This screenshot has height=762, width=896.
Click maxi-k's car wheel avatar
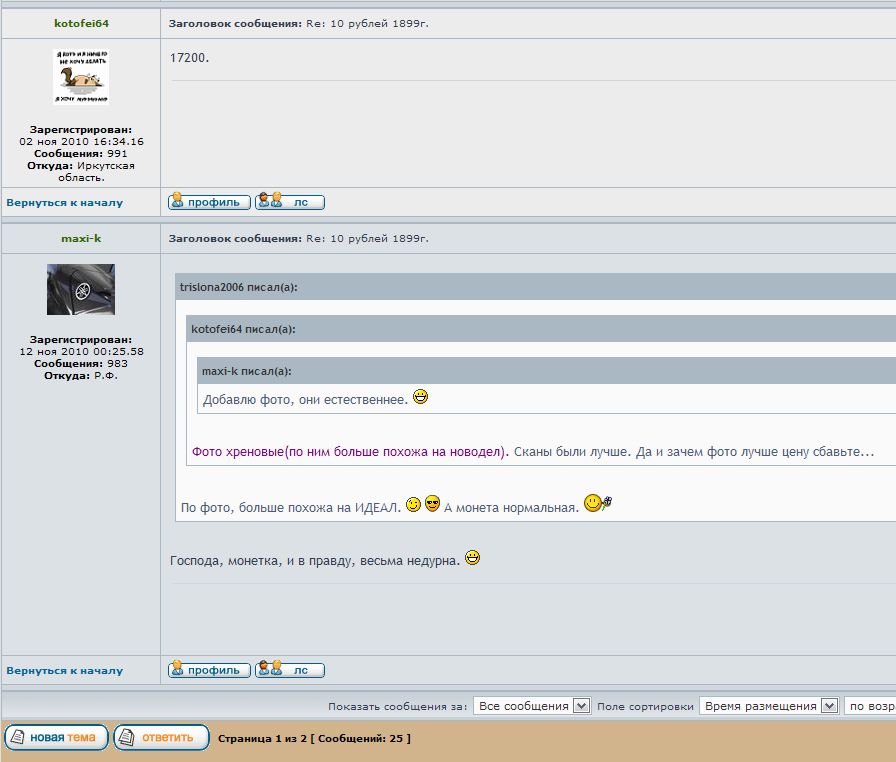point(81,290)
